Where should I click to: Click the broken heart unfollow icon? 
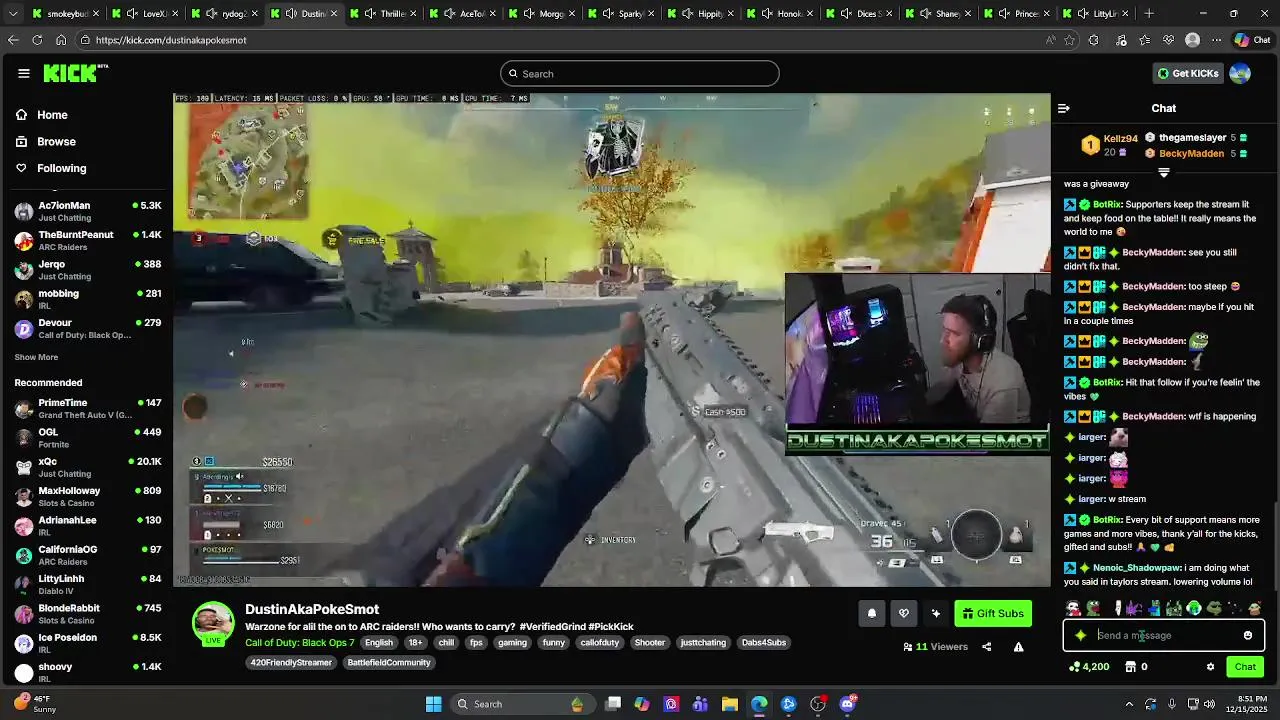pos(903,614)
